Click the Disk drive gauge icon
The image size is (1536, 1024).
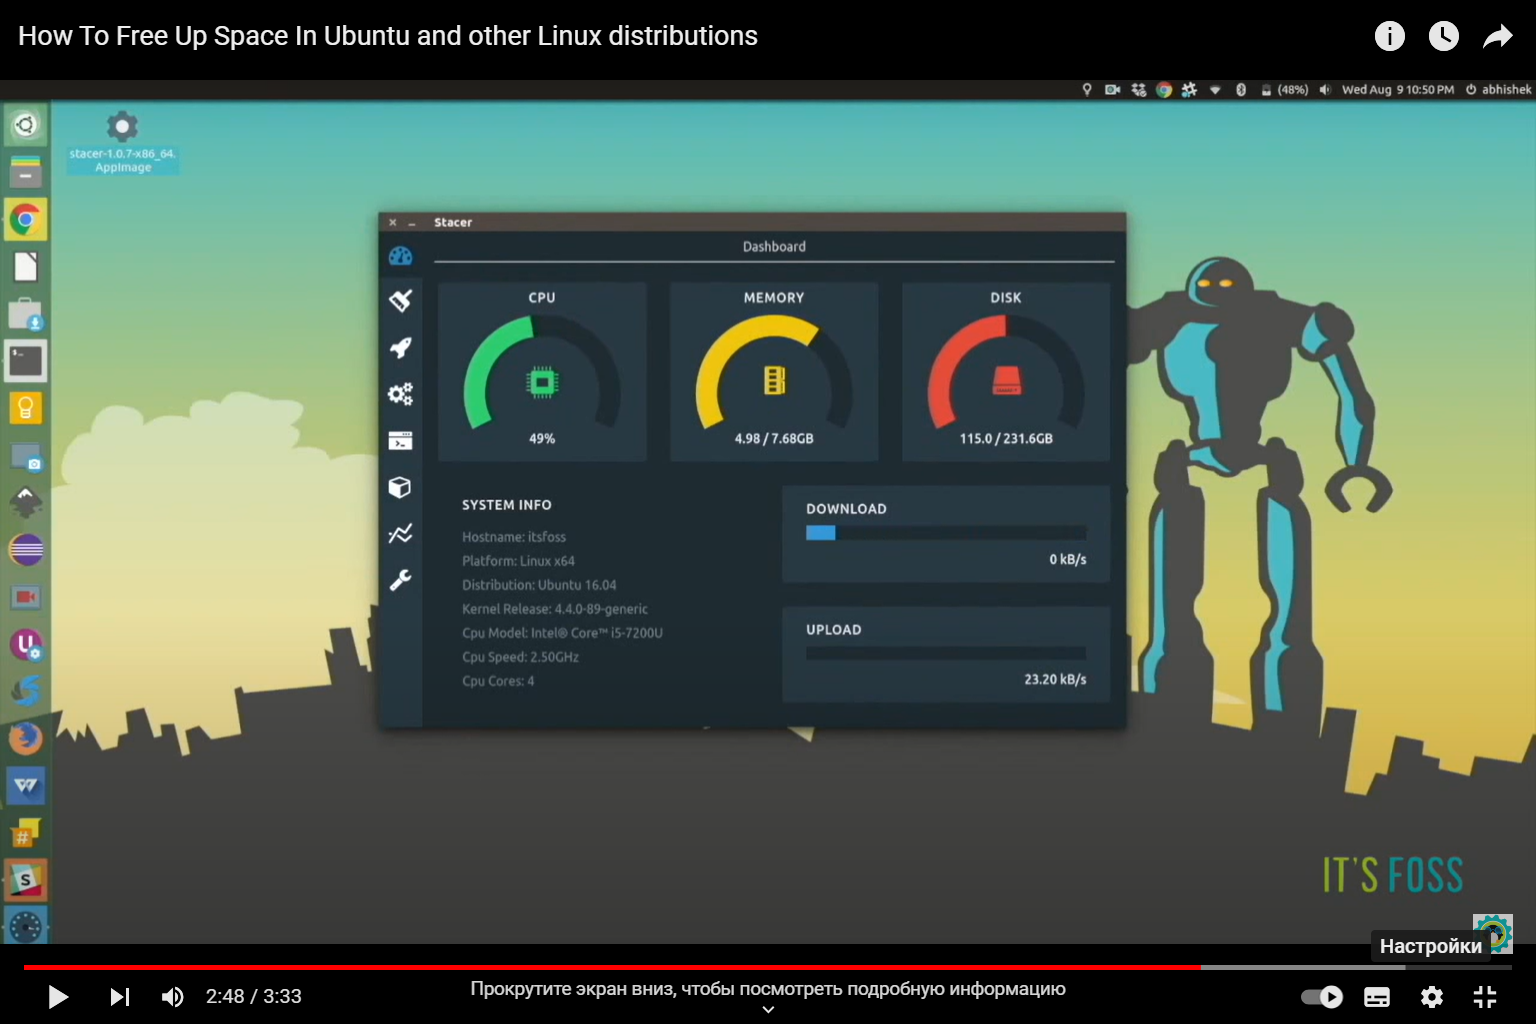(x=1006, y=381)
